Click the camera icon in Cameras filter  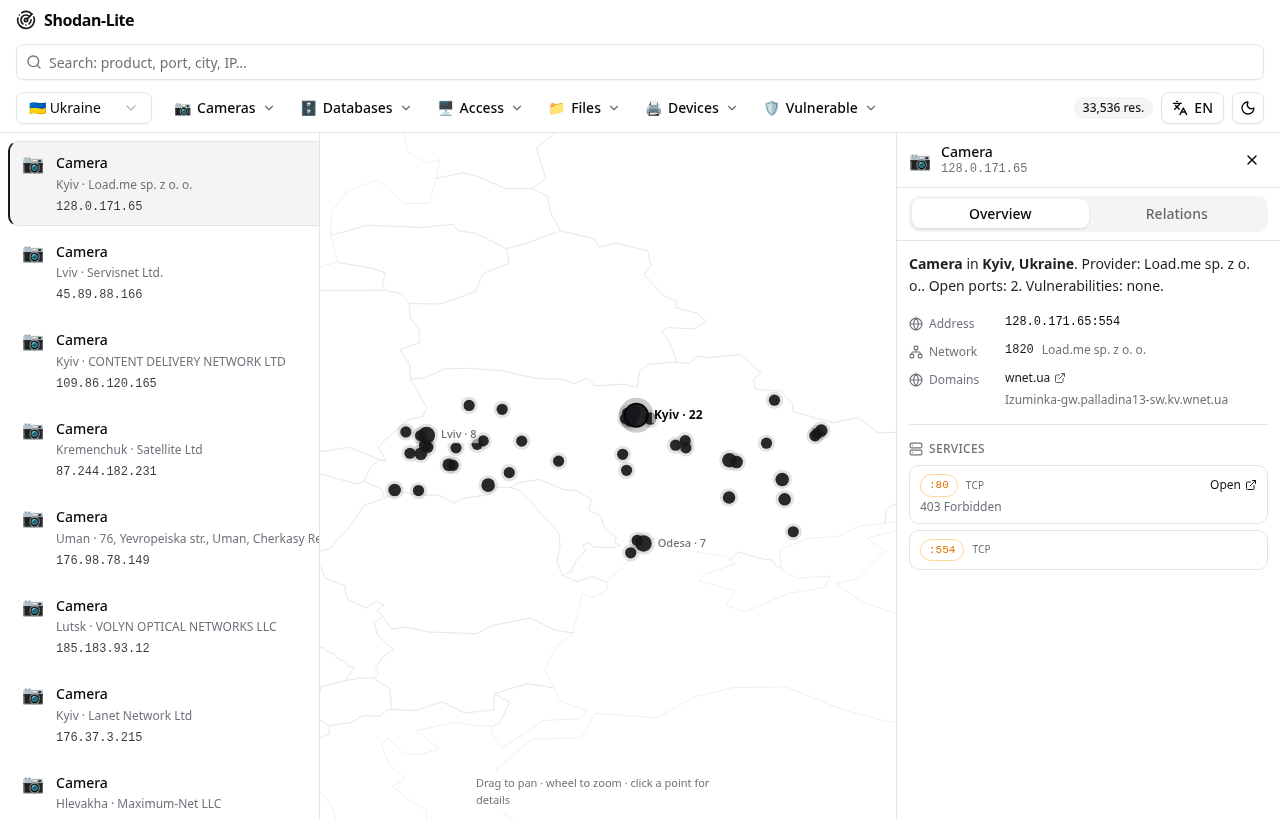pyautogui.click(x=183, y=108)
